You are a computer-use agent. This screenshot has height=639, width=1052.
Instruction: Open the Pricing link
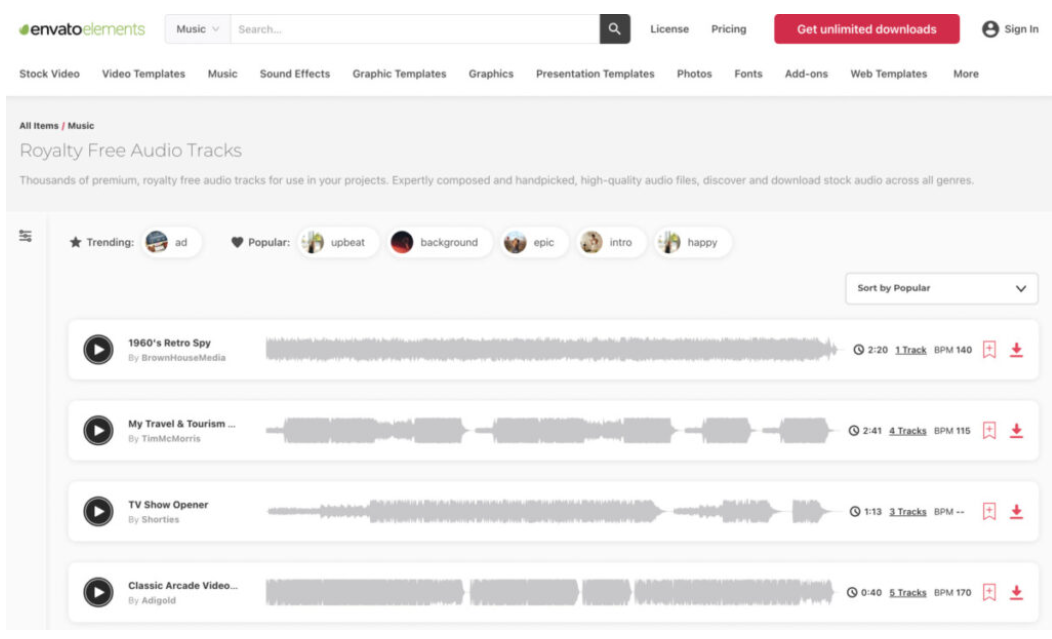729,29
